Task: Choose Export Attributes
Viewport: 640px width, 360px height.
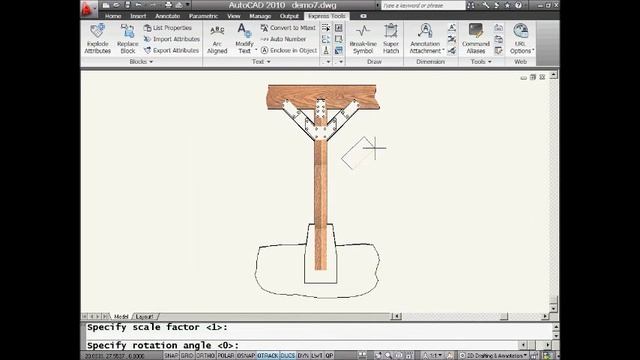Action: (171, 50)
